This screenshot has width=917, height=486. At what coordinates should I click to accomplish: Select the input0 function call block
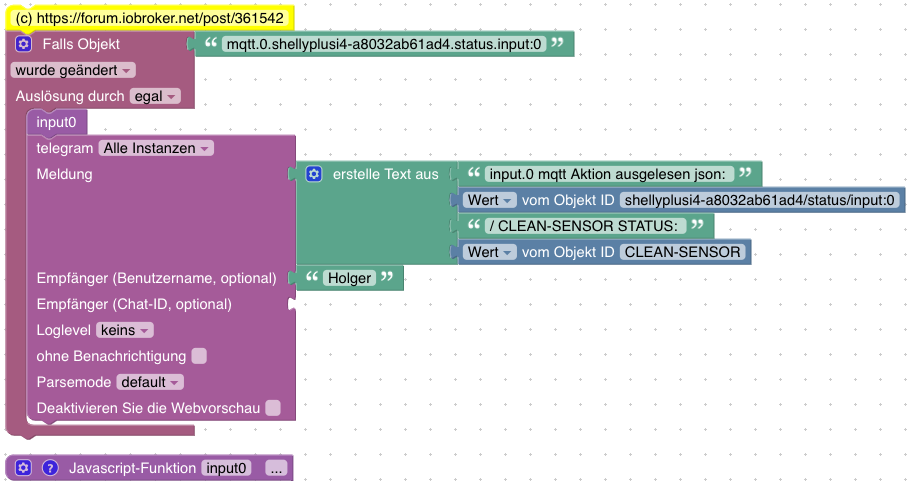click(56, 122)
